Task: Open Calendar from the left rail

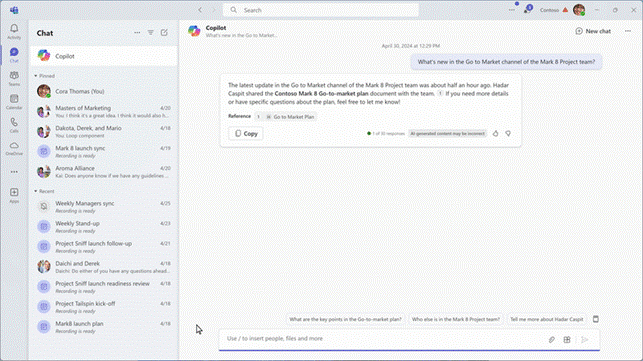Action: pyautogui.click(x=14, y=101)
